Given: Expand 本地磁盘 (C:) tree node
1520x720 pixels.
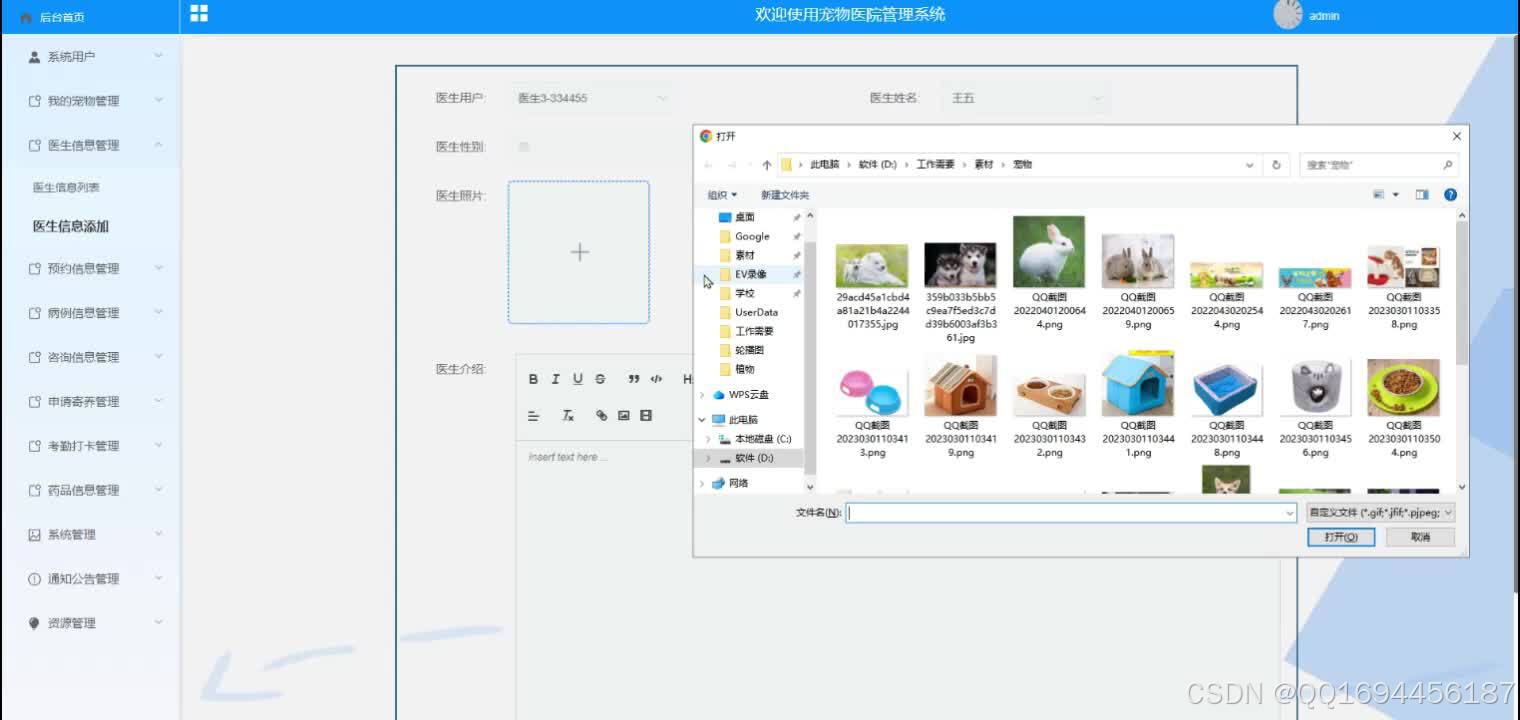Looking at the screenshot, I should [708, 439].
